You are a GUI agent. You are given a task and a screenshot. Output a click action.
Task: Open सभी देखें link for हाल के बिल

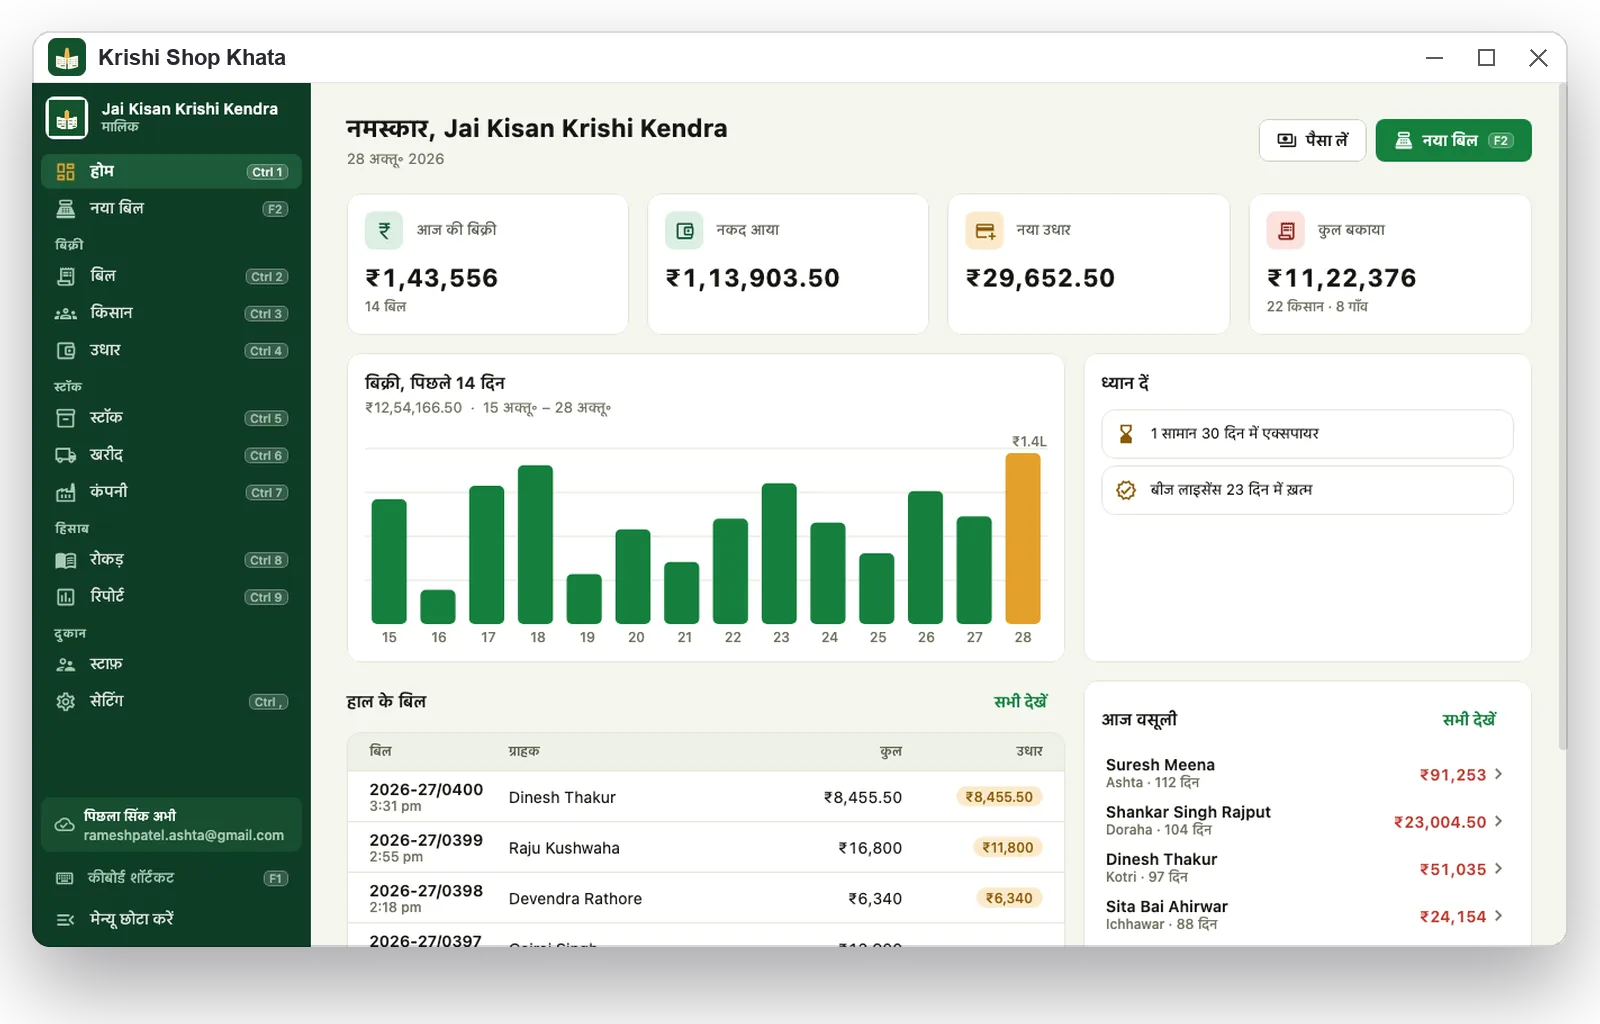pos(1020,702)
